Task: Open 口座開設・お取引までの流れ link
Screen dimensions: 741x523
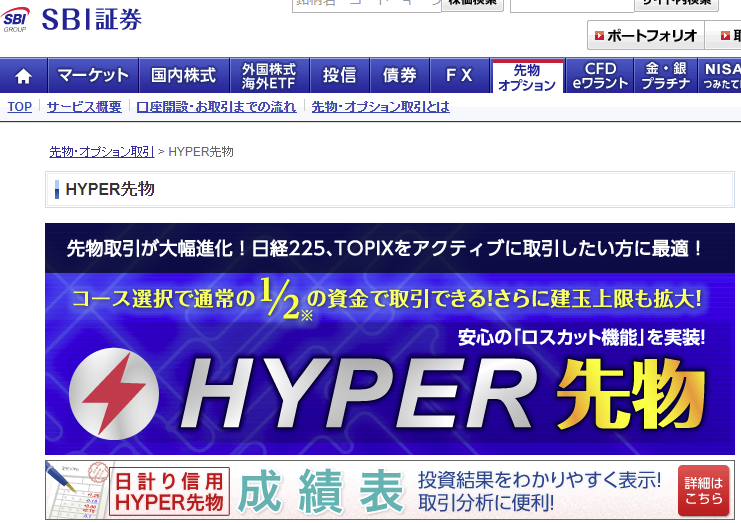Action: pos(216,107)
